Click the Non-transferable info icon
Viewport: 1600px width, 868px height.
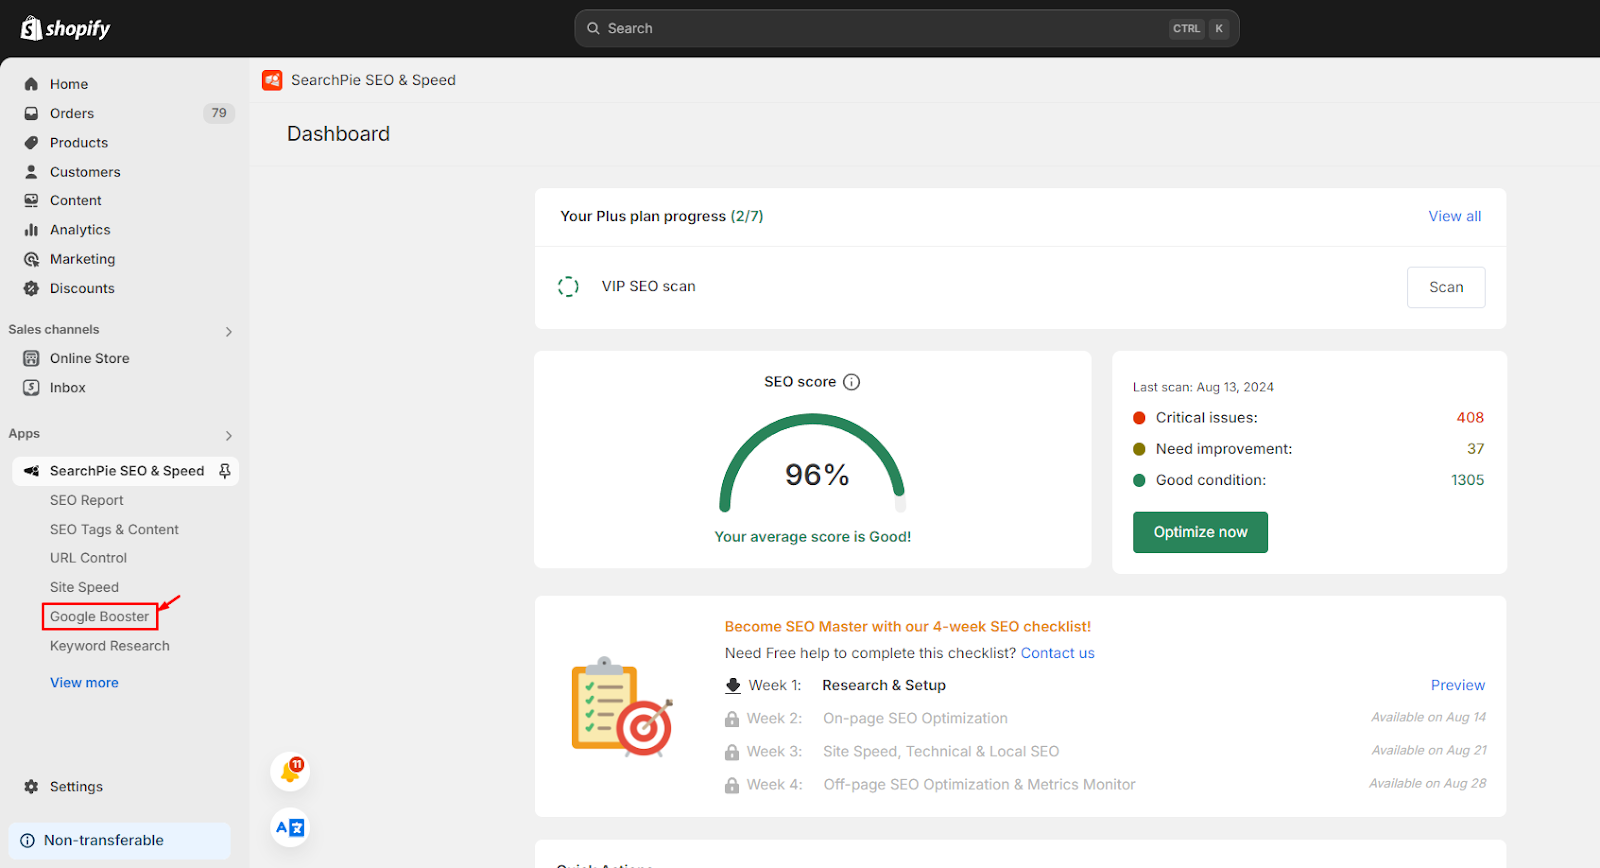point(27,841)
